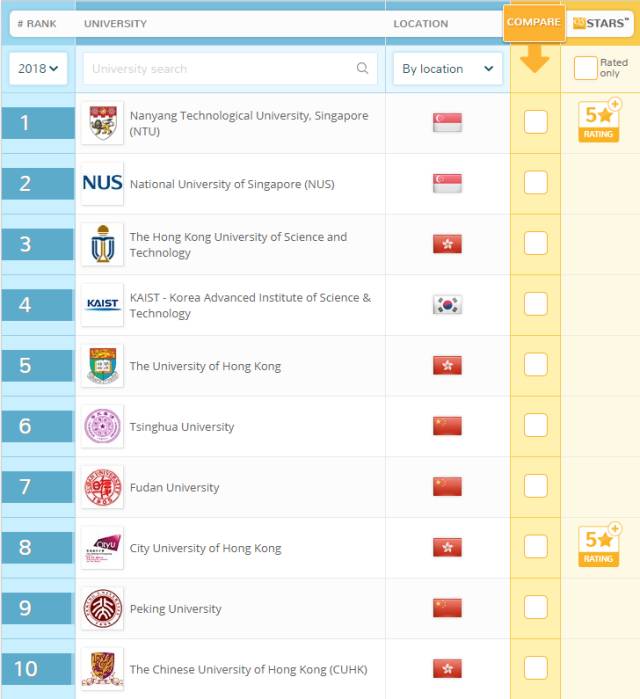
Task: Check the compare box for Nanyang Technological University
Action: coord(536,122)
